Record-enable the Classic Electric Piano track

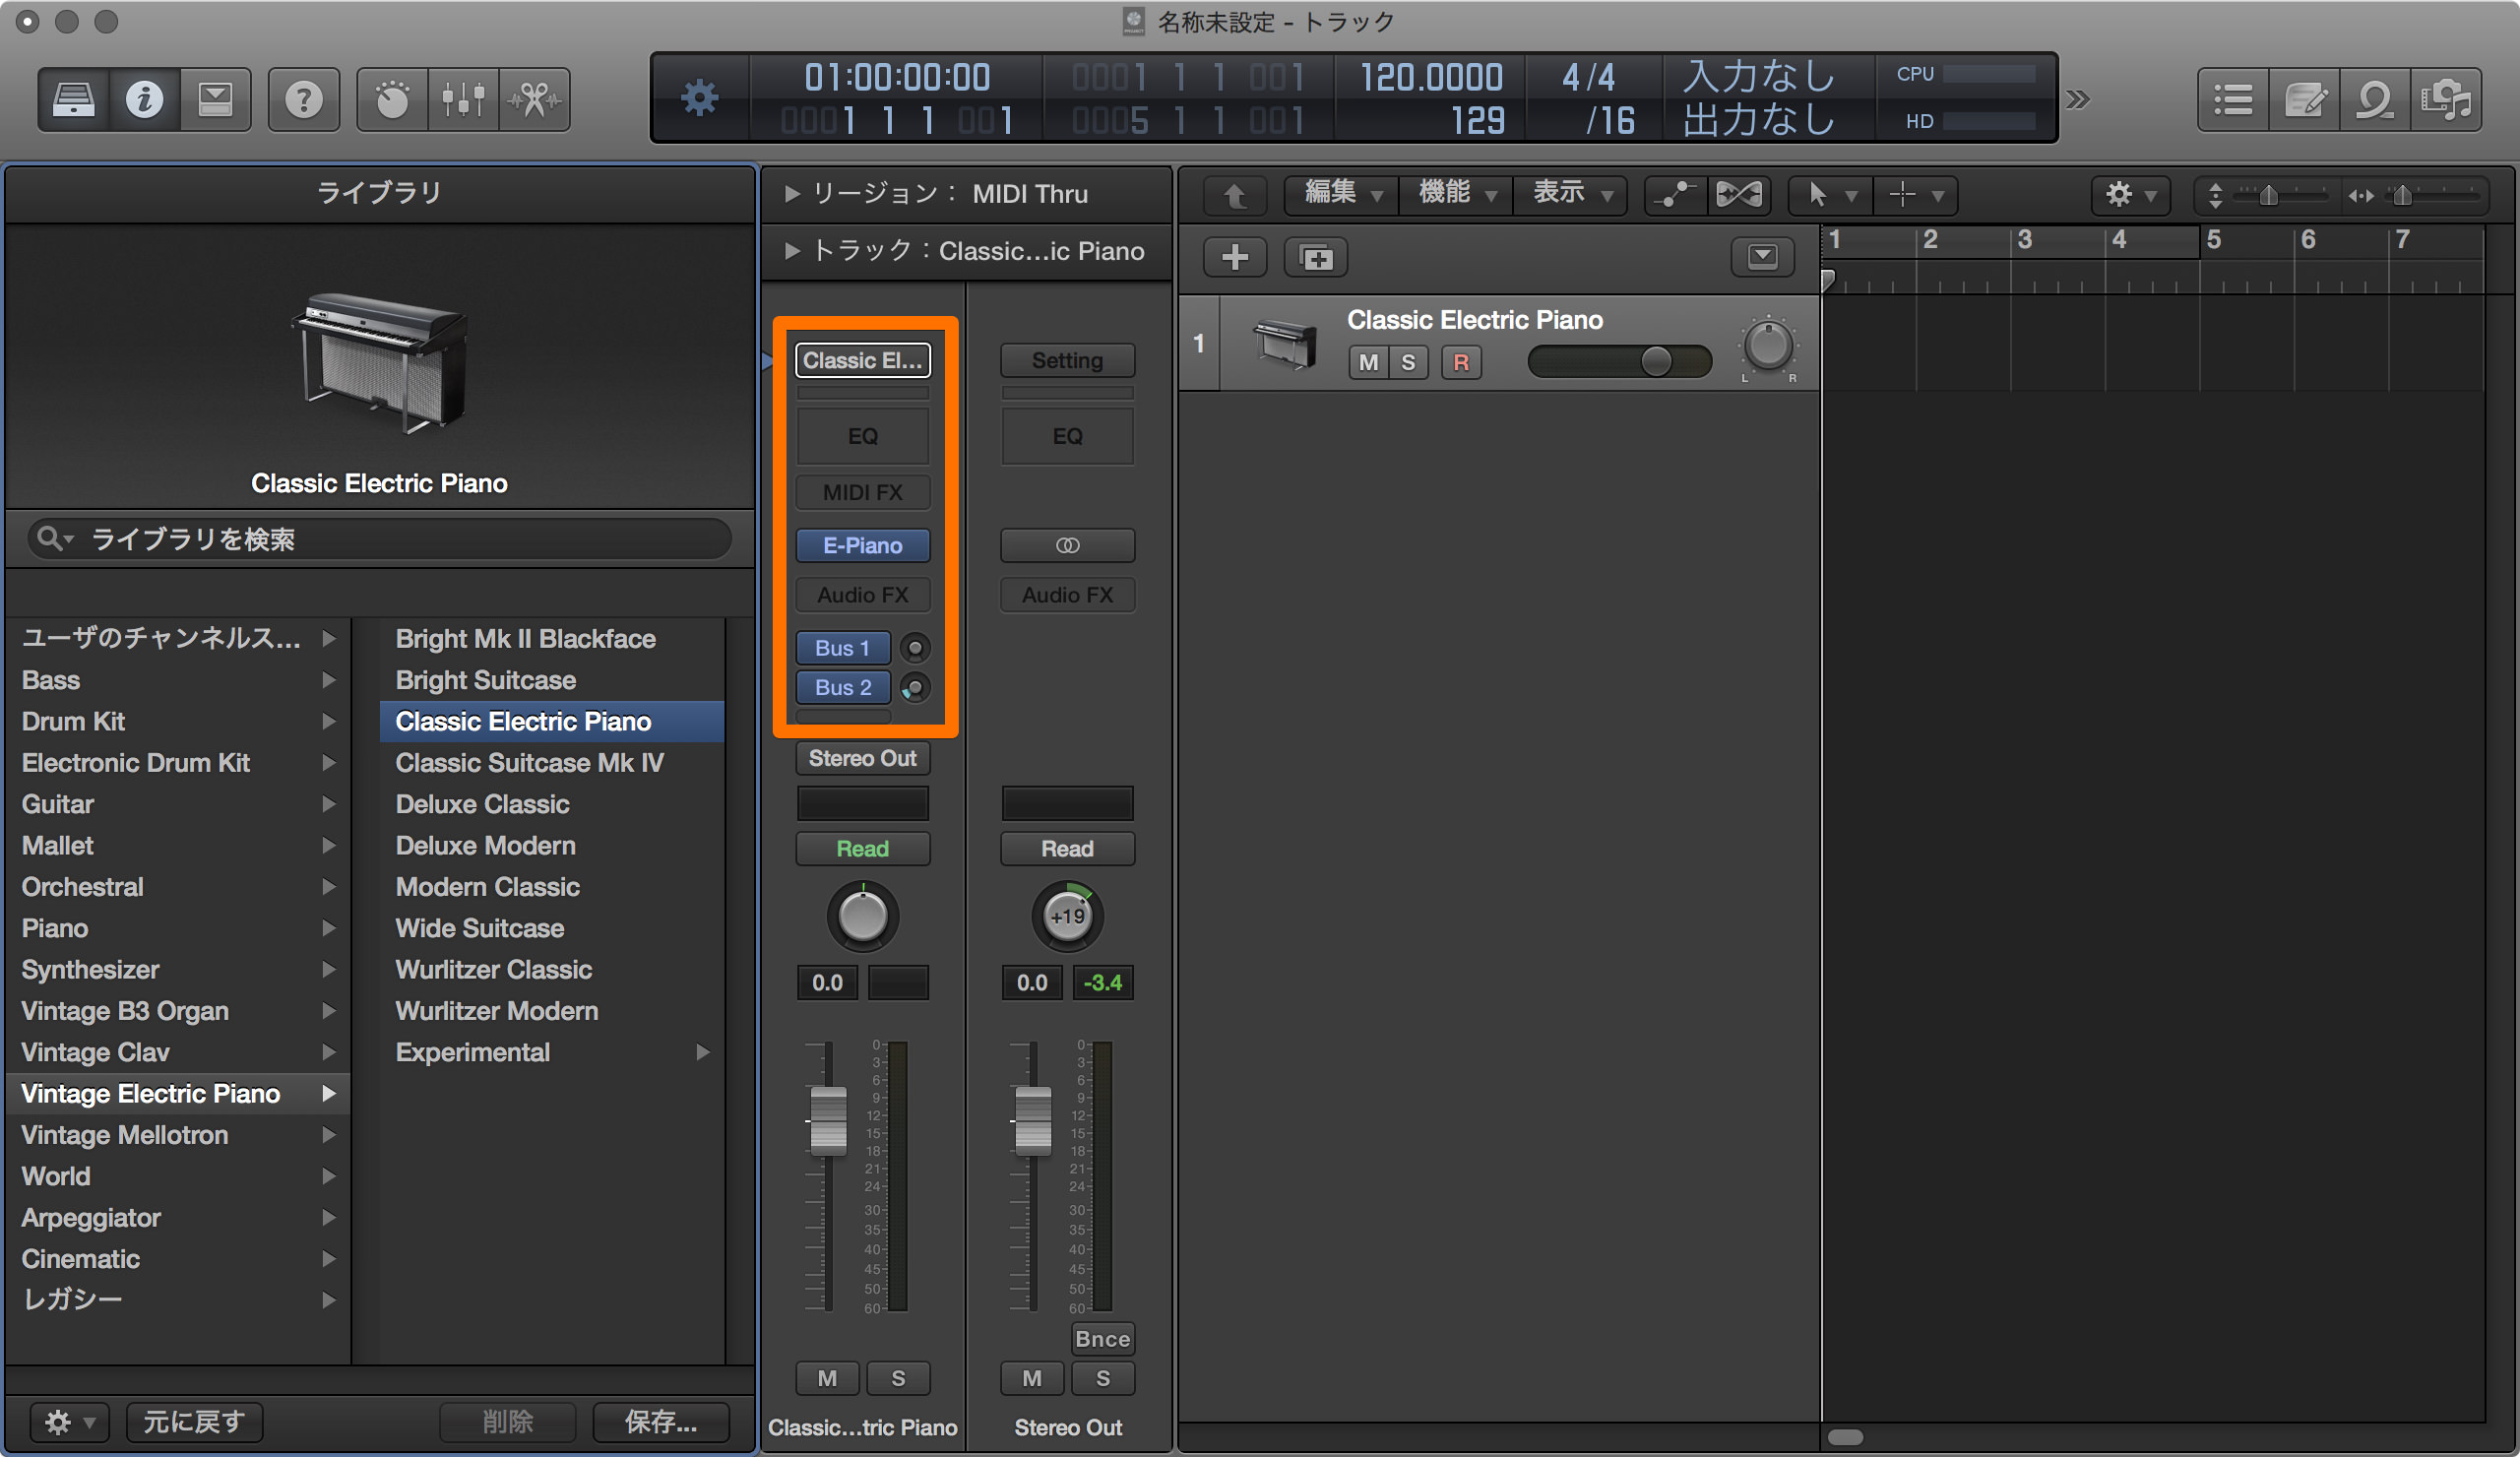[x=1461, y=362]
